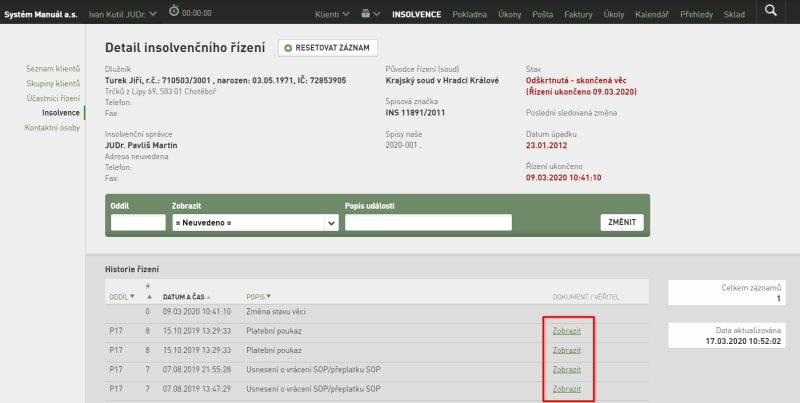Click the search magnifier icon
This screenshot has height=403, width=800.
(x=771, y=11)
